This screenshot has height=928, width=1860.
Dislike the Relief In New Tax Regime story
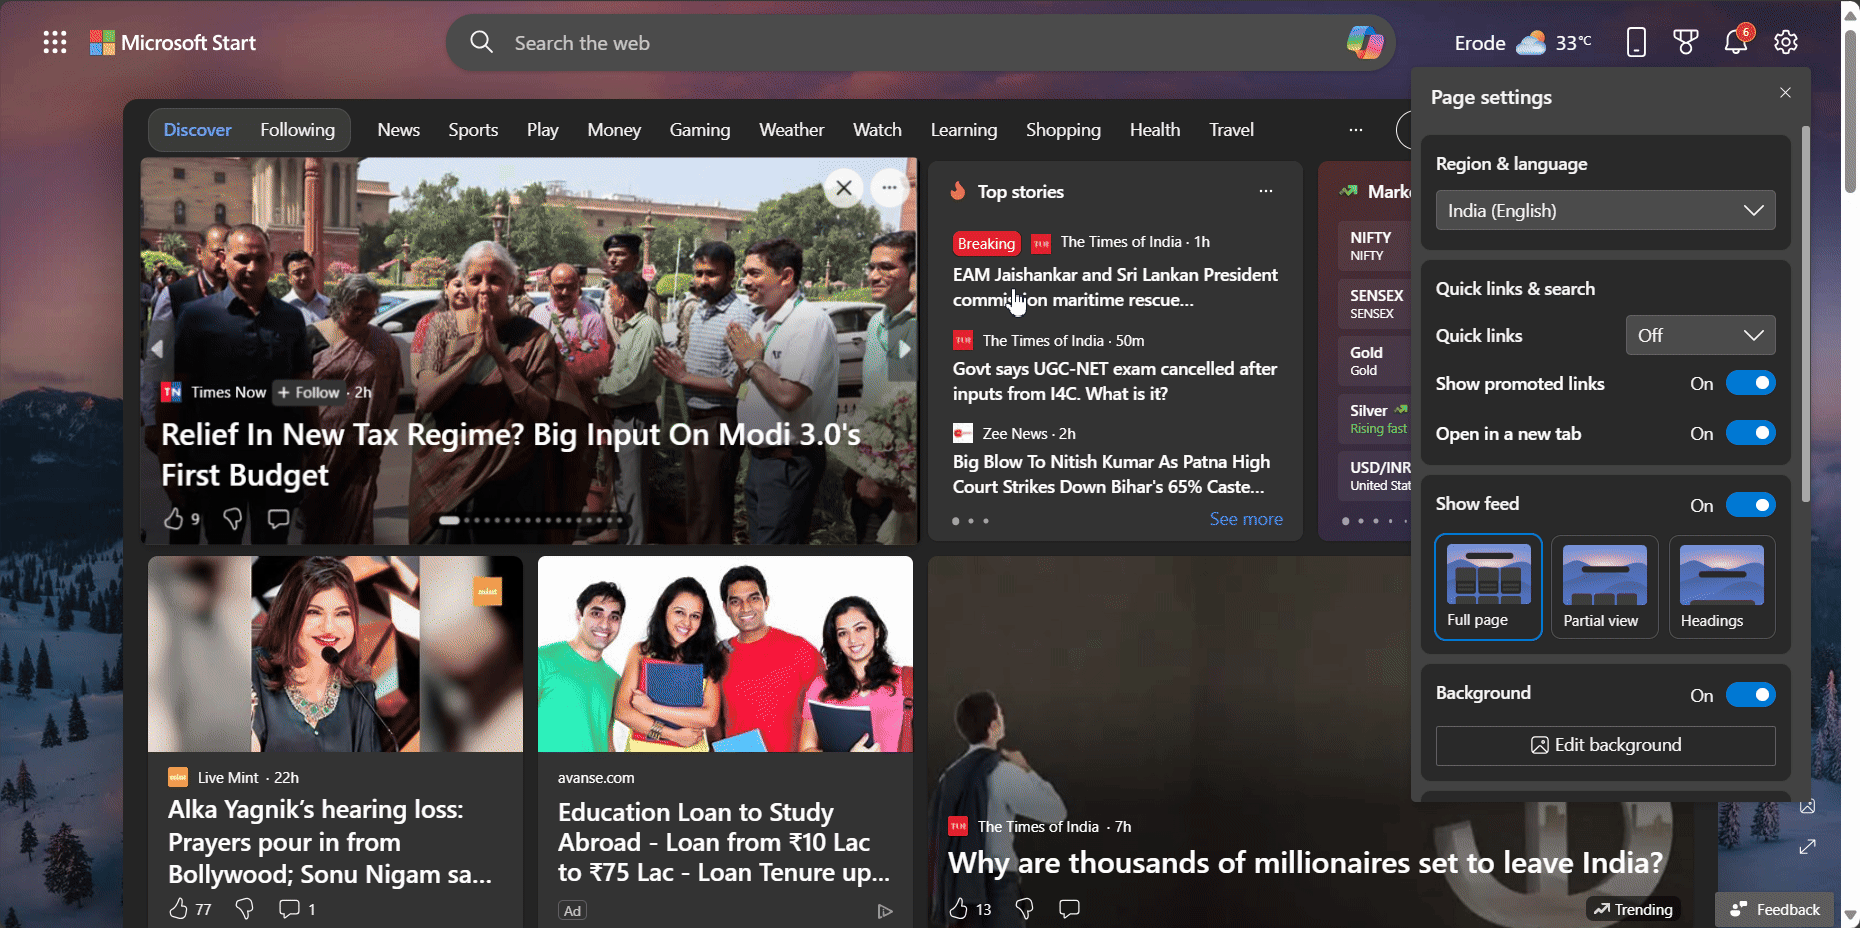pos(233,518)
